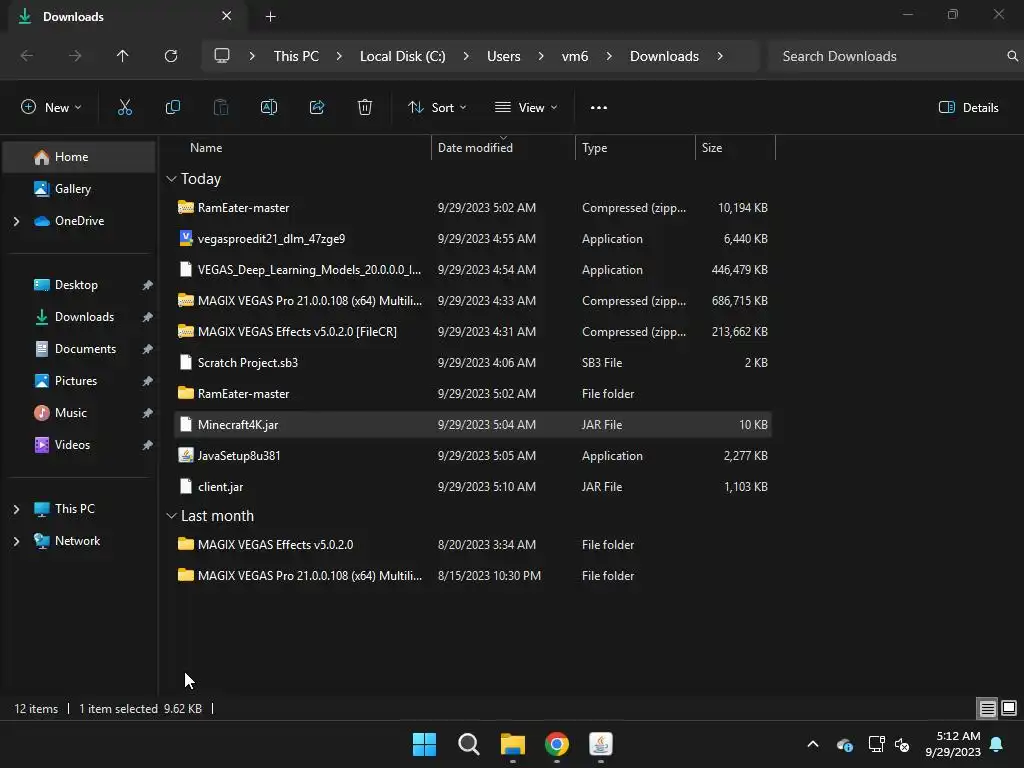Click the Delete trash can icon
The width and height of the screenshot is (1024, 768).
click(x=365, y=108)
